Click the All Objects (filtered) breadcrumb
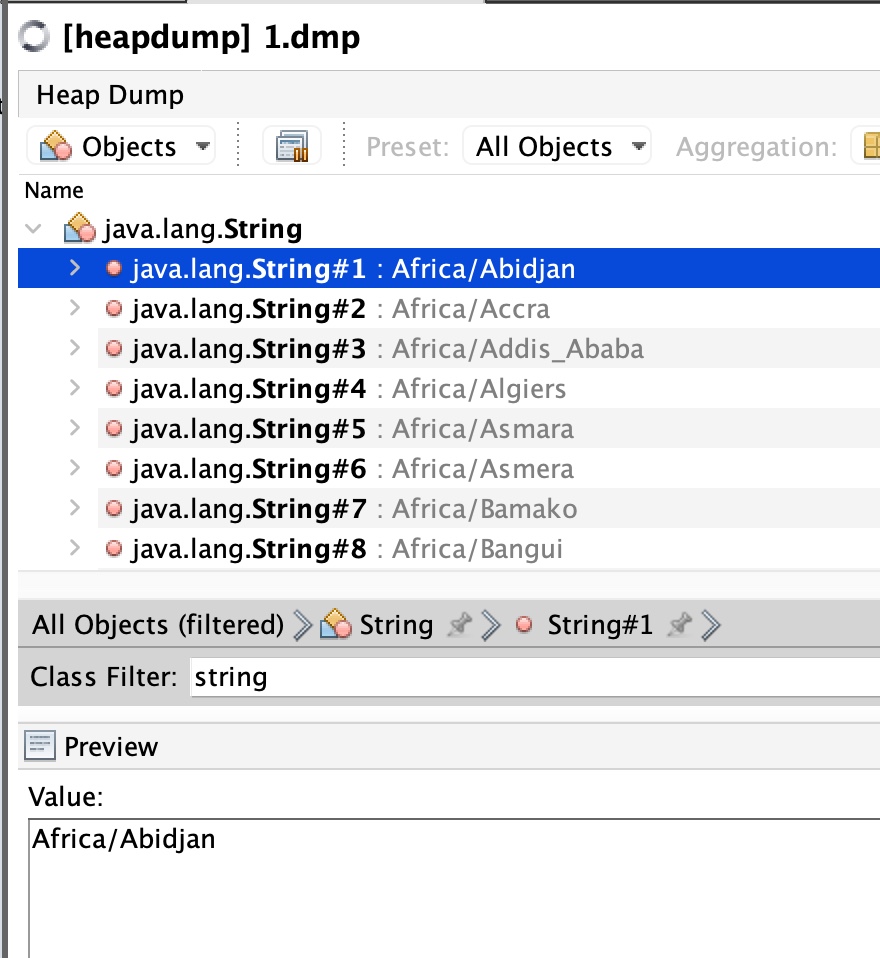880x958 pixels. click(x=158, y=626)
